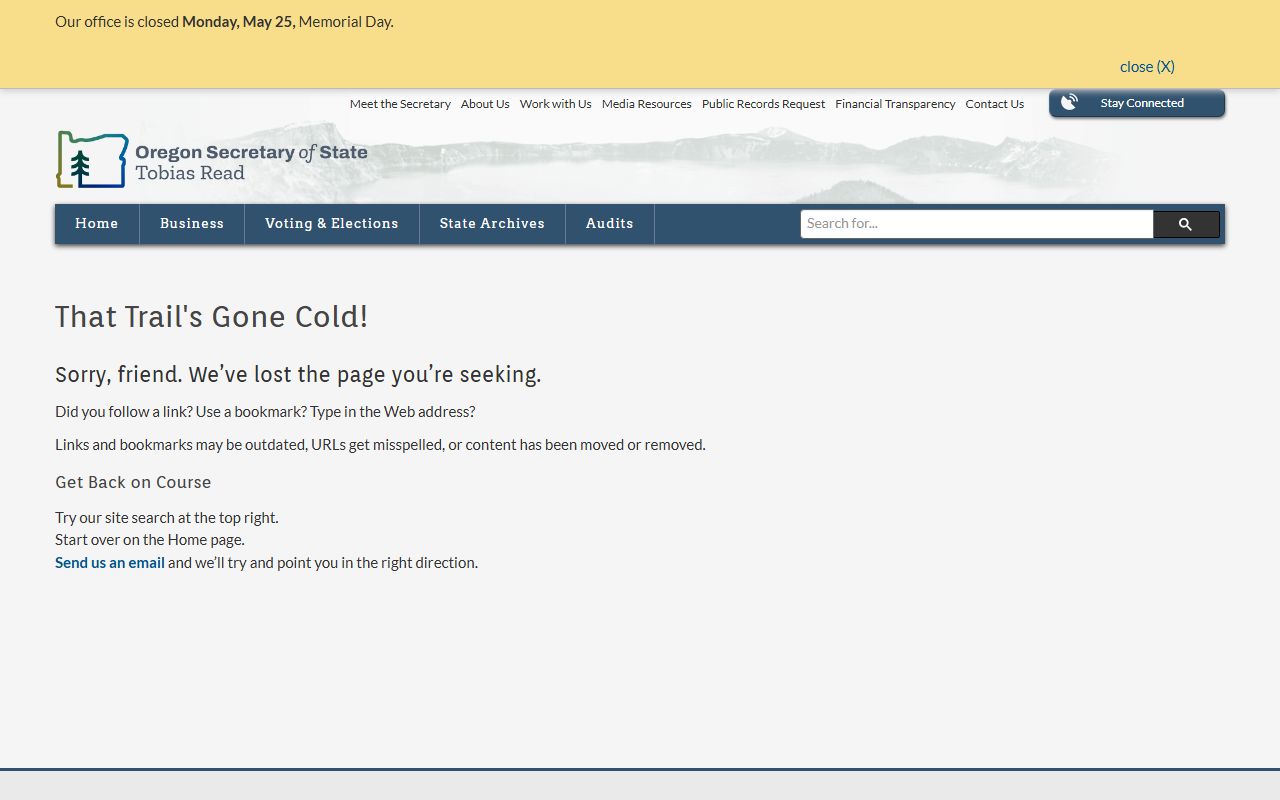Open Public Records Request link

pos(764,104)
